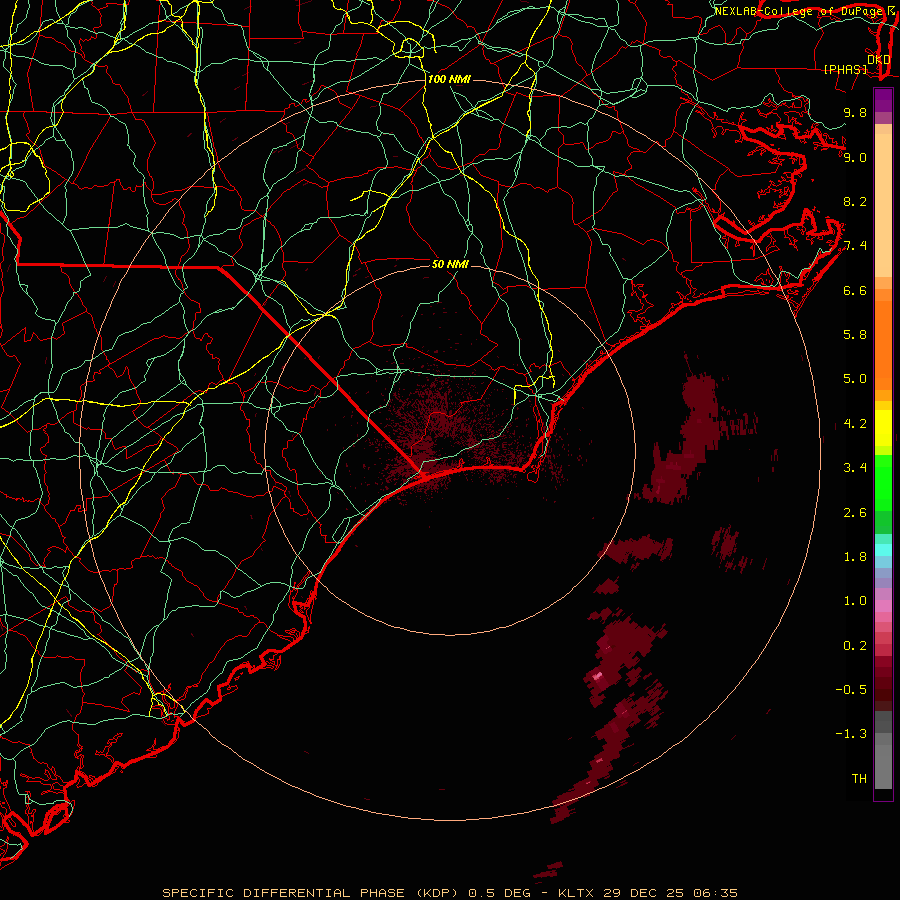This screenshot has height=900, width=900.
Task: Click the -0.5 value on the scale
Action: [851, 690]
